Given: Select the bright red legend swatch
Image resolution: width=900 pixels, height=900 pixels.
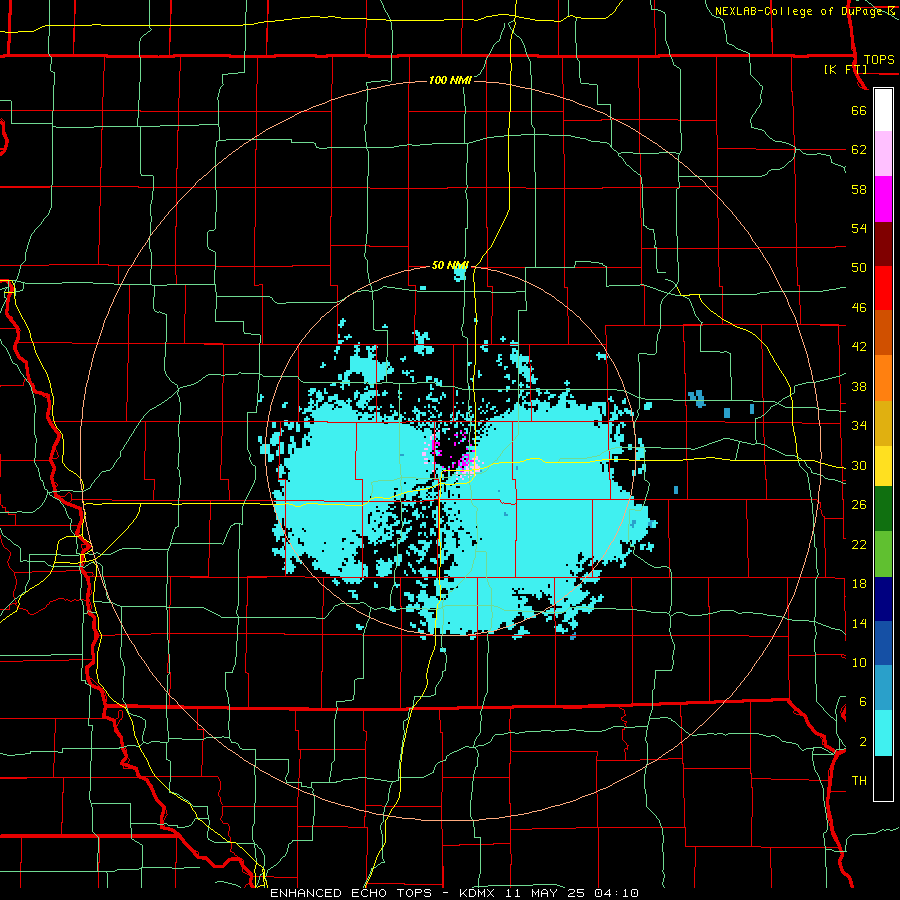Looking at the screenshot, I should (883, 288).
